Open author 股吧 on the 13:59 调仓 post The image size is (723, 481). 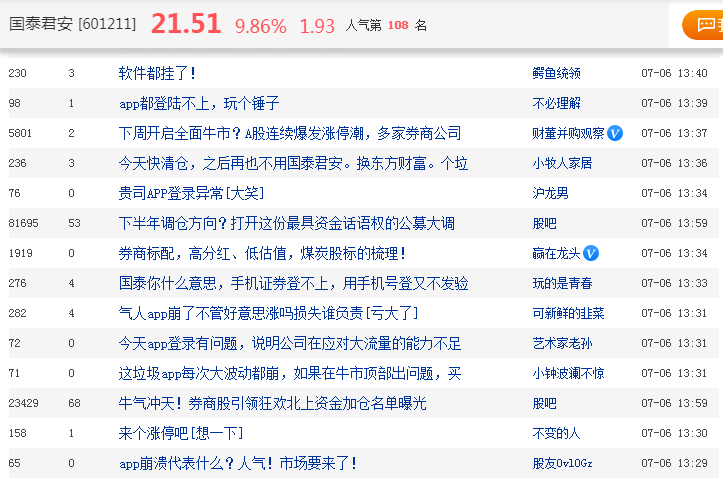coord(544,223)
